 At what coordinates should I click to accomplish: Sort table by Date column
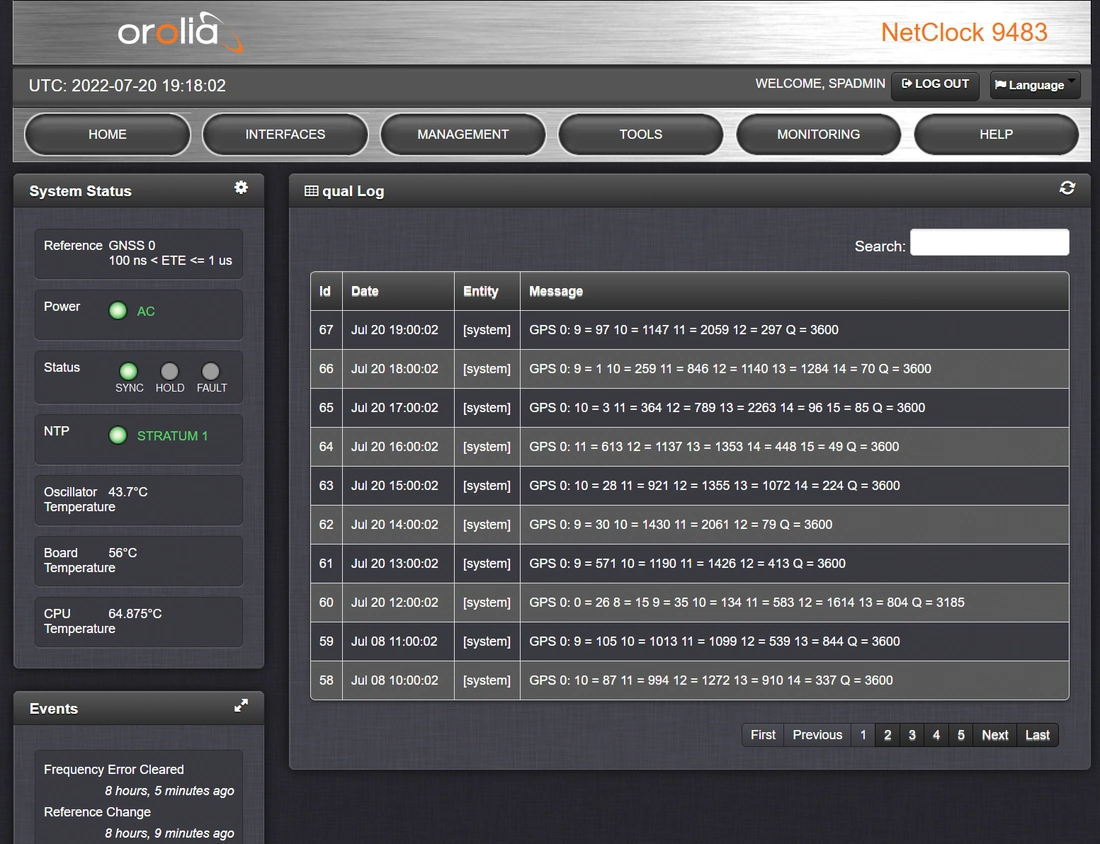[398, 291]
